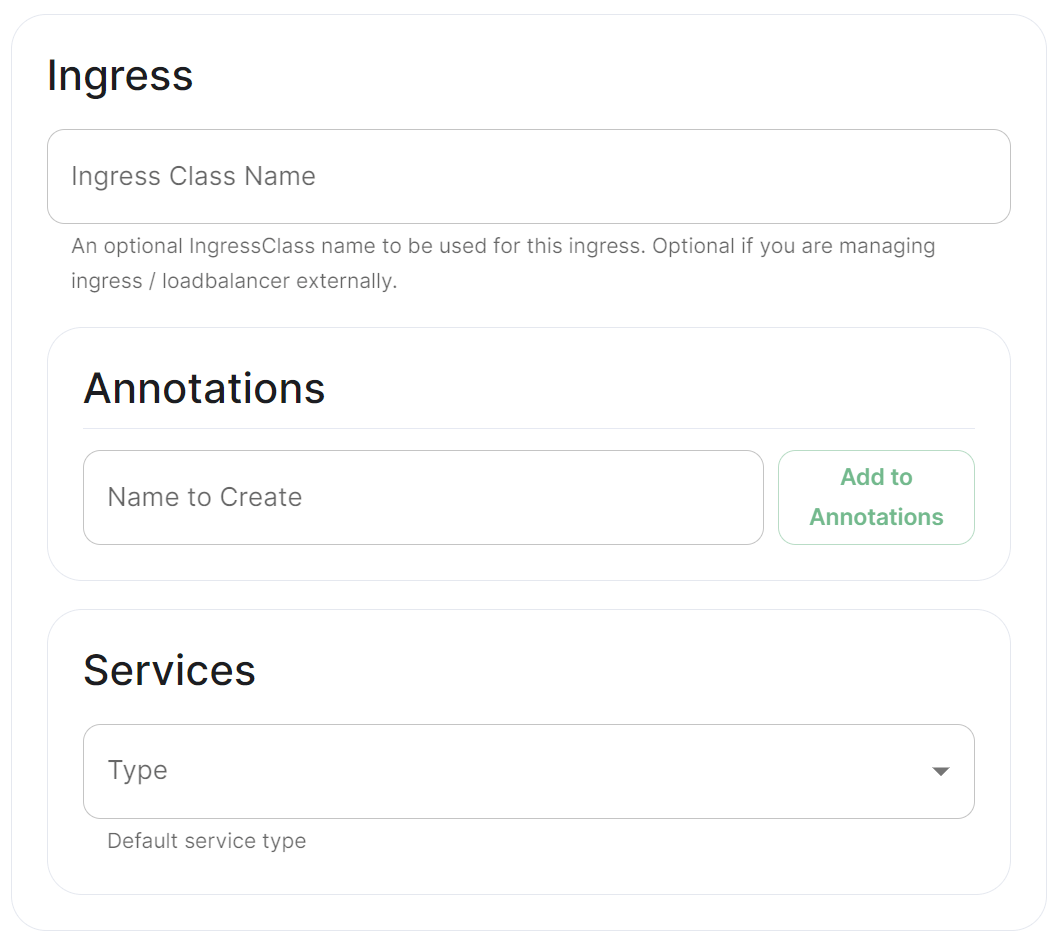The width and height of the screenshot is (1064, 939).
Task: Click the word 'Annotations' on the green button
Action: point(876,517)
